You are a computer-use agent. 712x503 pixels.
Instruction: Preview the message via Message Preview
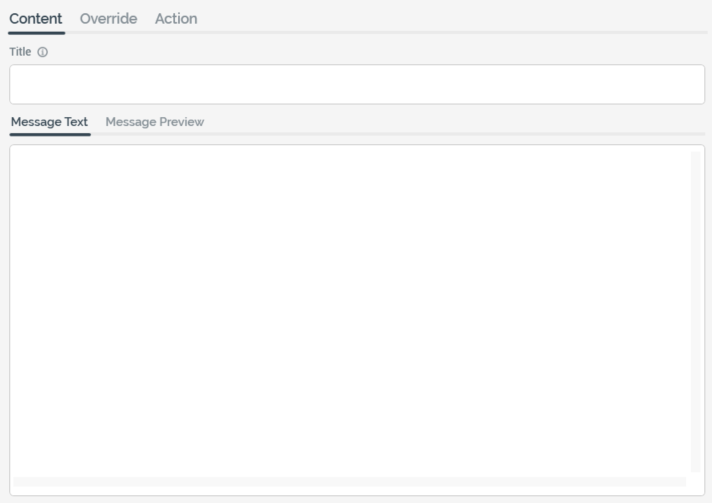point(154,122)
